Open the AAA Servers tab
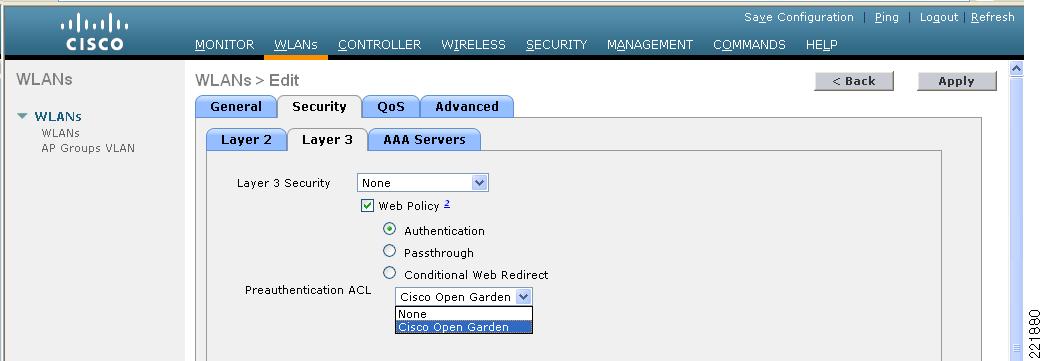 pyautogui.click(x=424, y=140)
